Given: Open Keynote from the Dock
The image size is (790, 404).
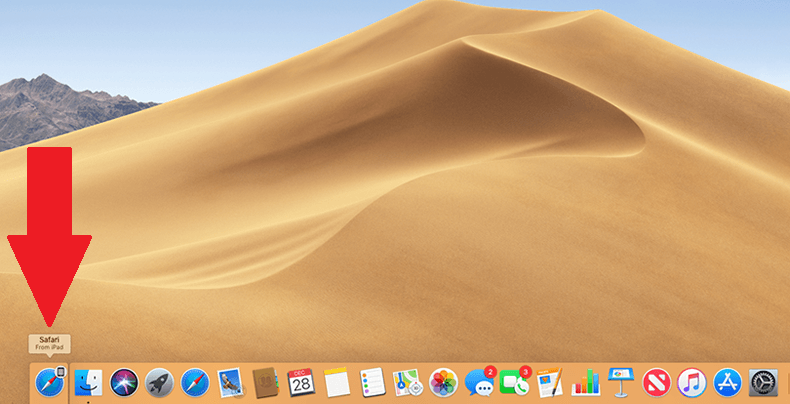Looking at the screenshot, I should pos(621,383).
